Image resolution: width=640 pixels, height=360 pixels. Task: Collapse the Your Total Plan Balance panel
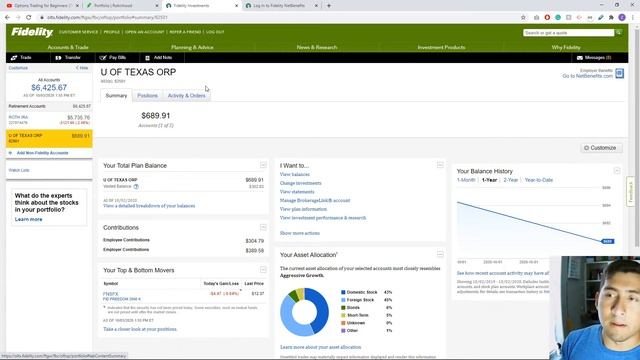263,165
